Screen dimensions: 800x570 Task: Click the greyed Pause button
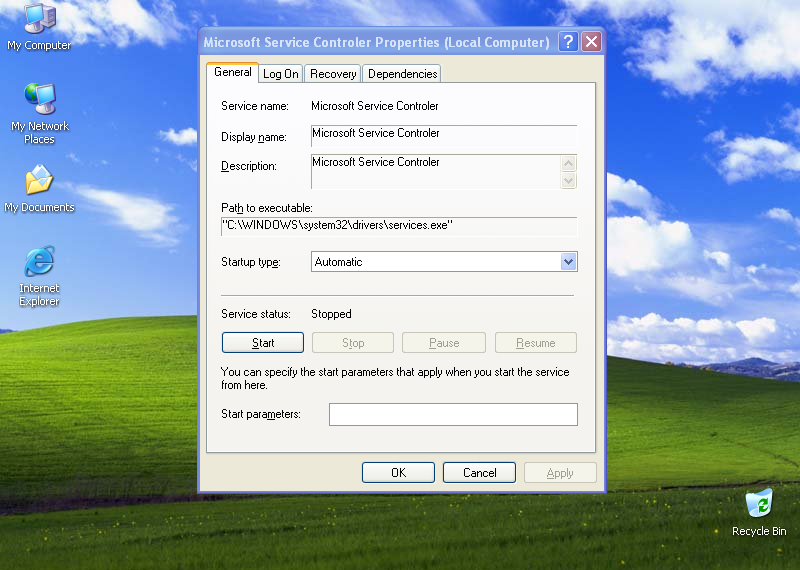pyautogui.click(x=444, y=342)
